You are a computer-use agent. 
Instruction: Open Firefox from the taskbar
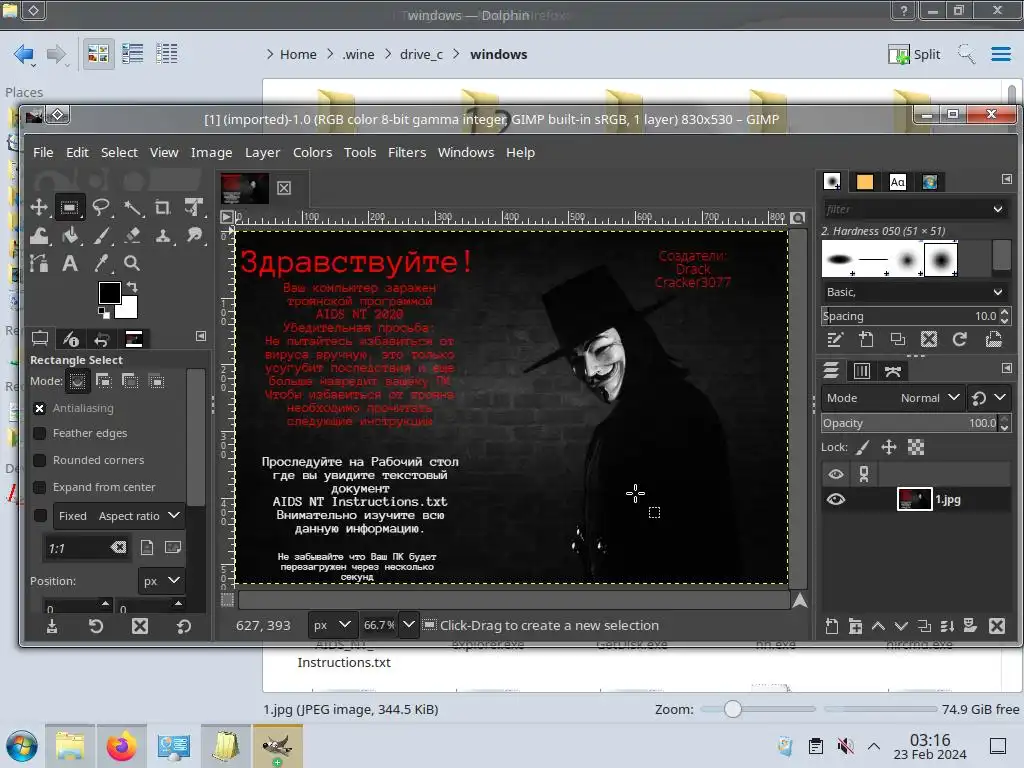[121, 746]
